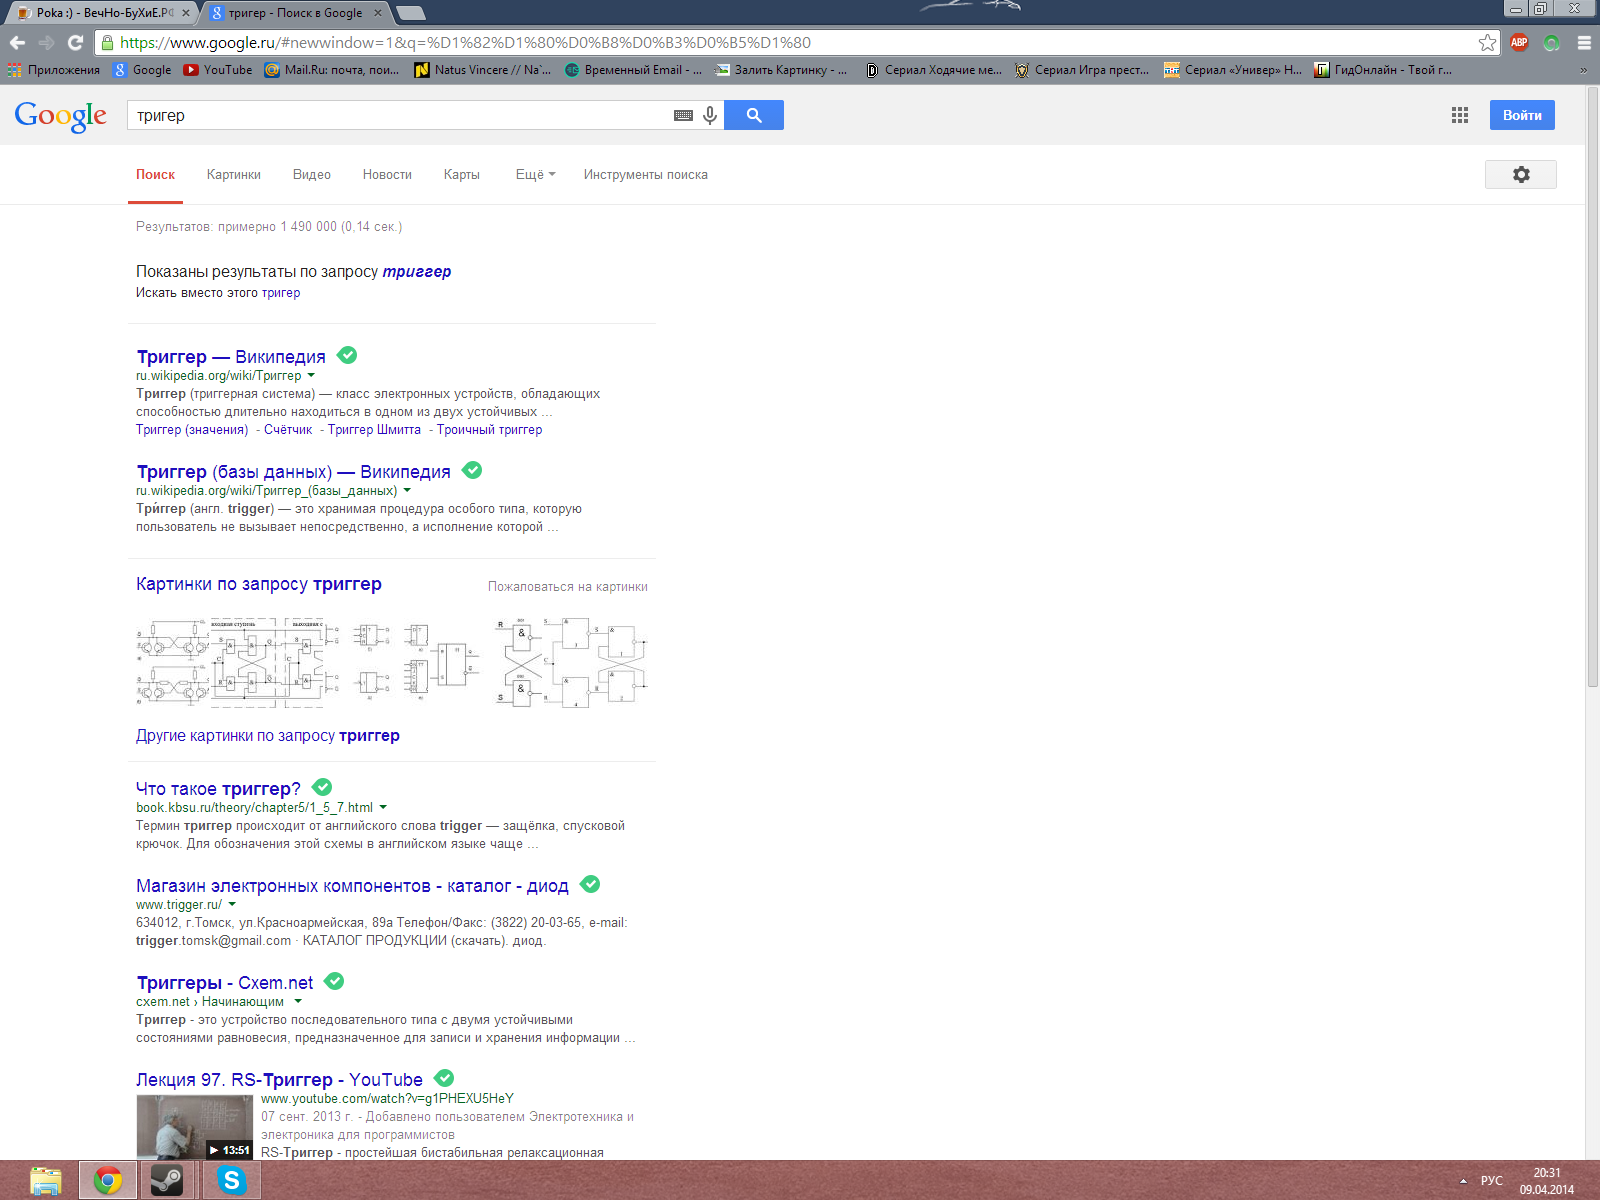Open the on-screen keyboard in search box
The width and height of the screenshot is (1600, 1200).
click(683, 116)
